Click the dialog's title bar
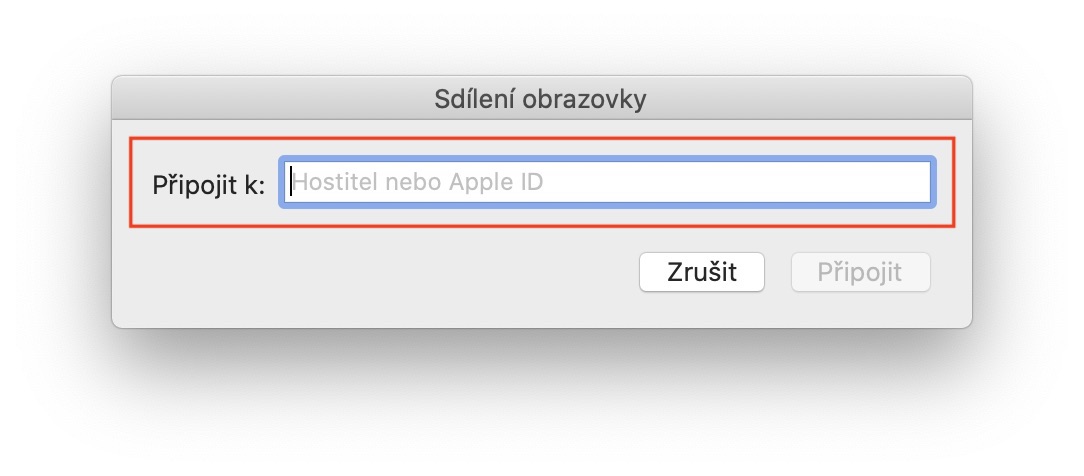 (x=541, y=99)
